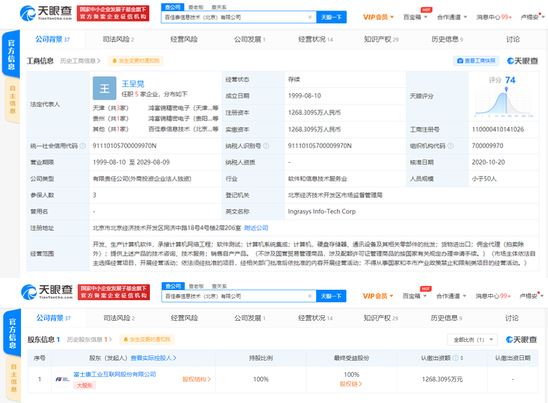Select the lower 自主信息 side tab
The image size is (548, 403).
[x=14, y=379]
